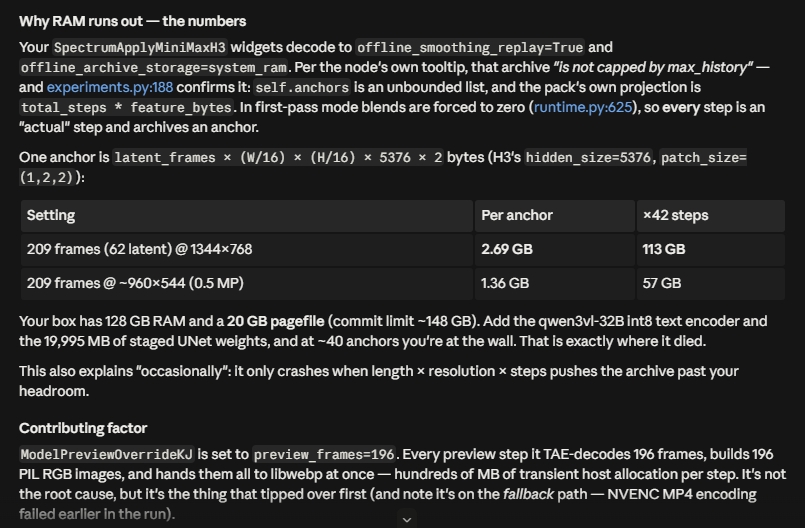Click the ModelPreviewOverrideKJ inline code
Image resolution: width=805 pixels, height=528 pixels.
point(107,455)
